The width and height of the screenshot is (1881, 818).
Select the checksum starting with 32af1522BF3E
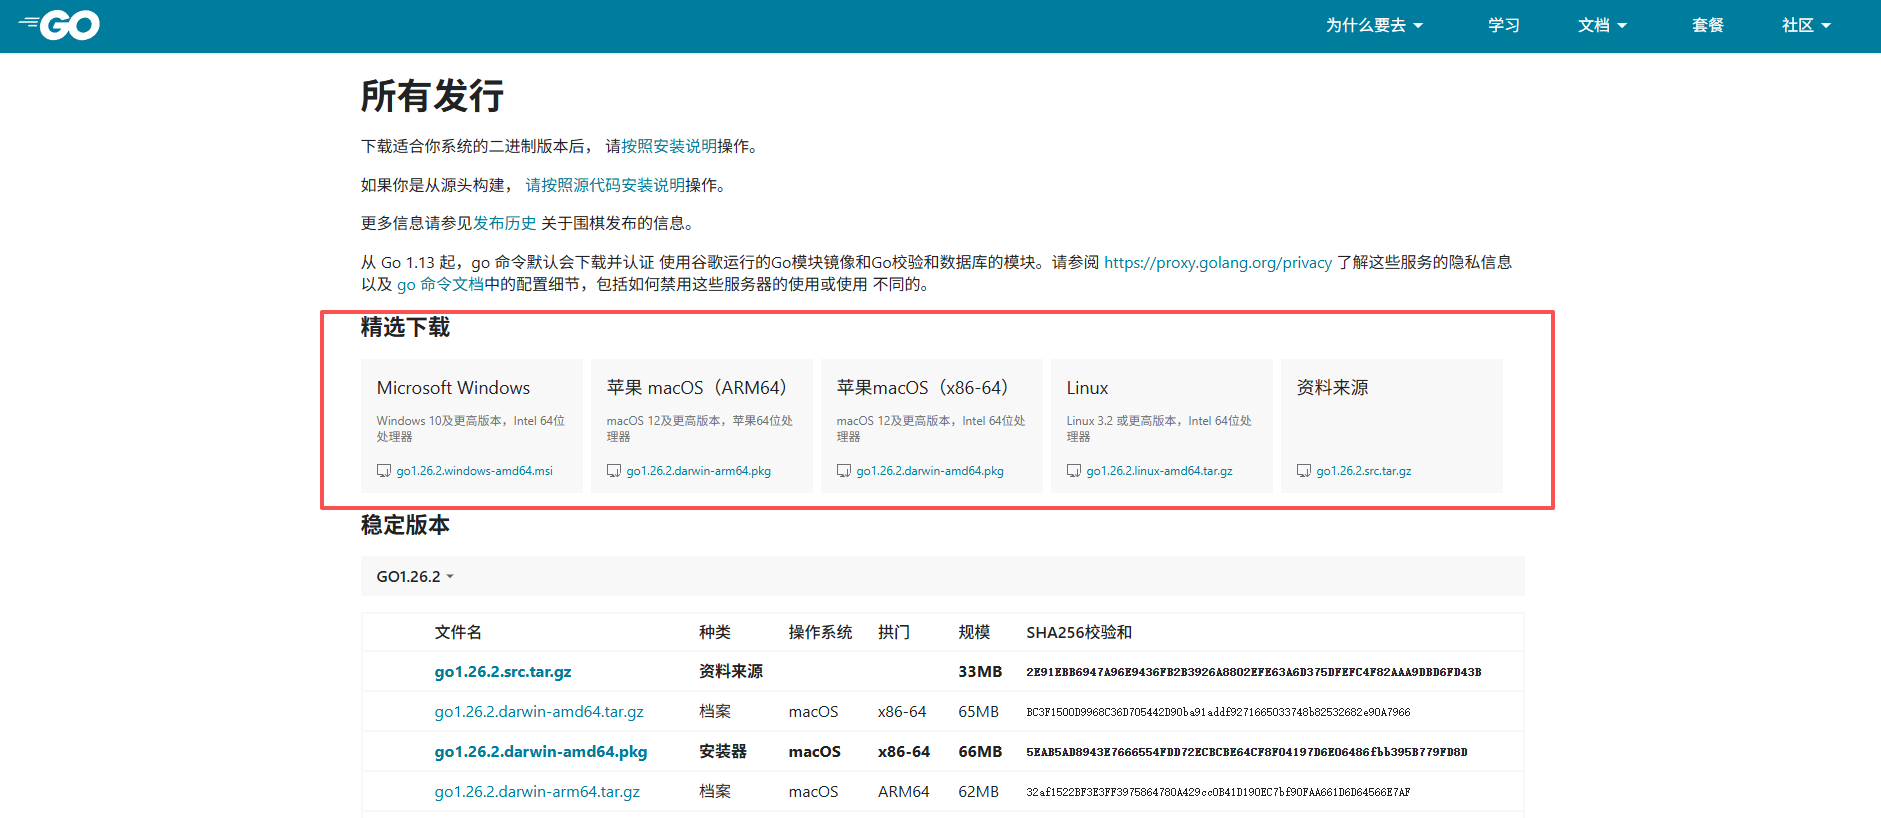(x=1218, y=792)
